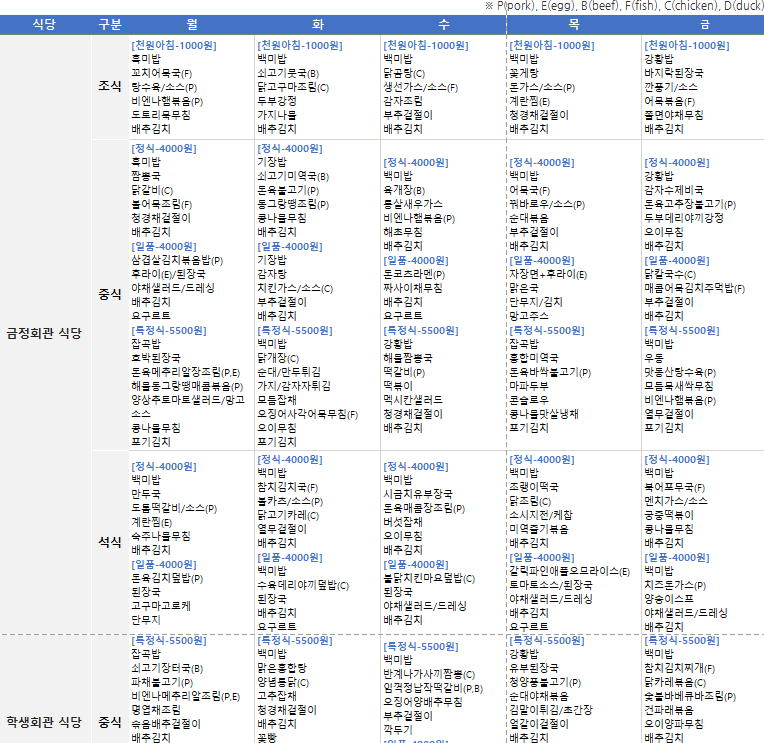Select the 화 (Tuesday) column header

[317, 24]
